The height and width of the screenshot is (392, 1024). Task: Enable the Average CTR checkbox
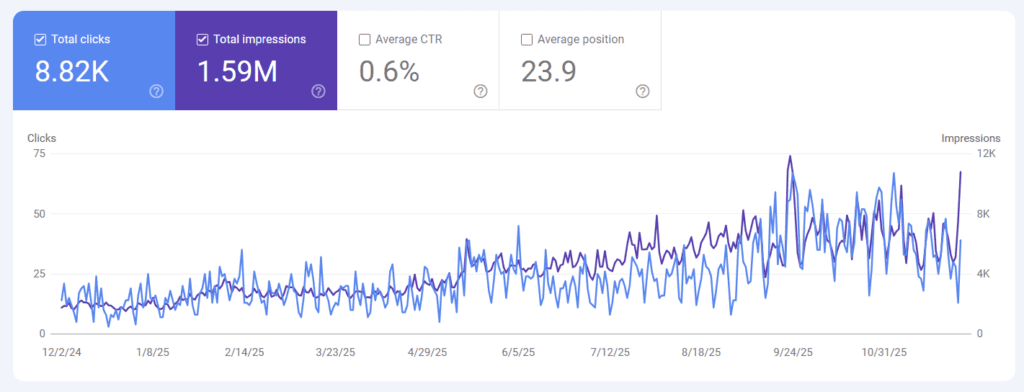point(364,40)
